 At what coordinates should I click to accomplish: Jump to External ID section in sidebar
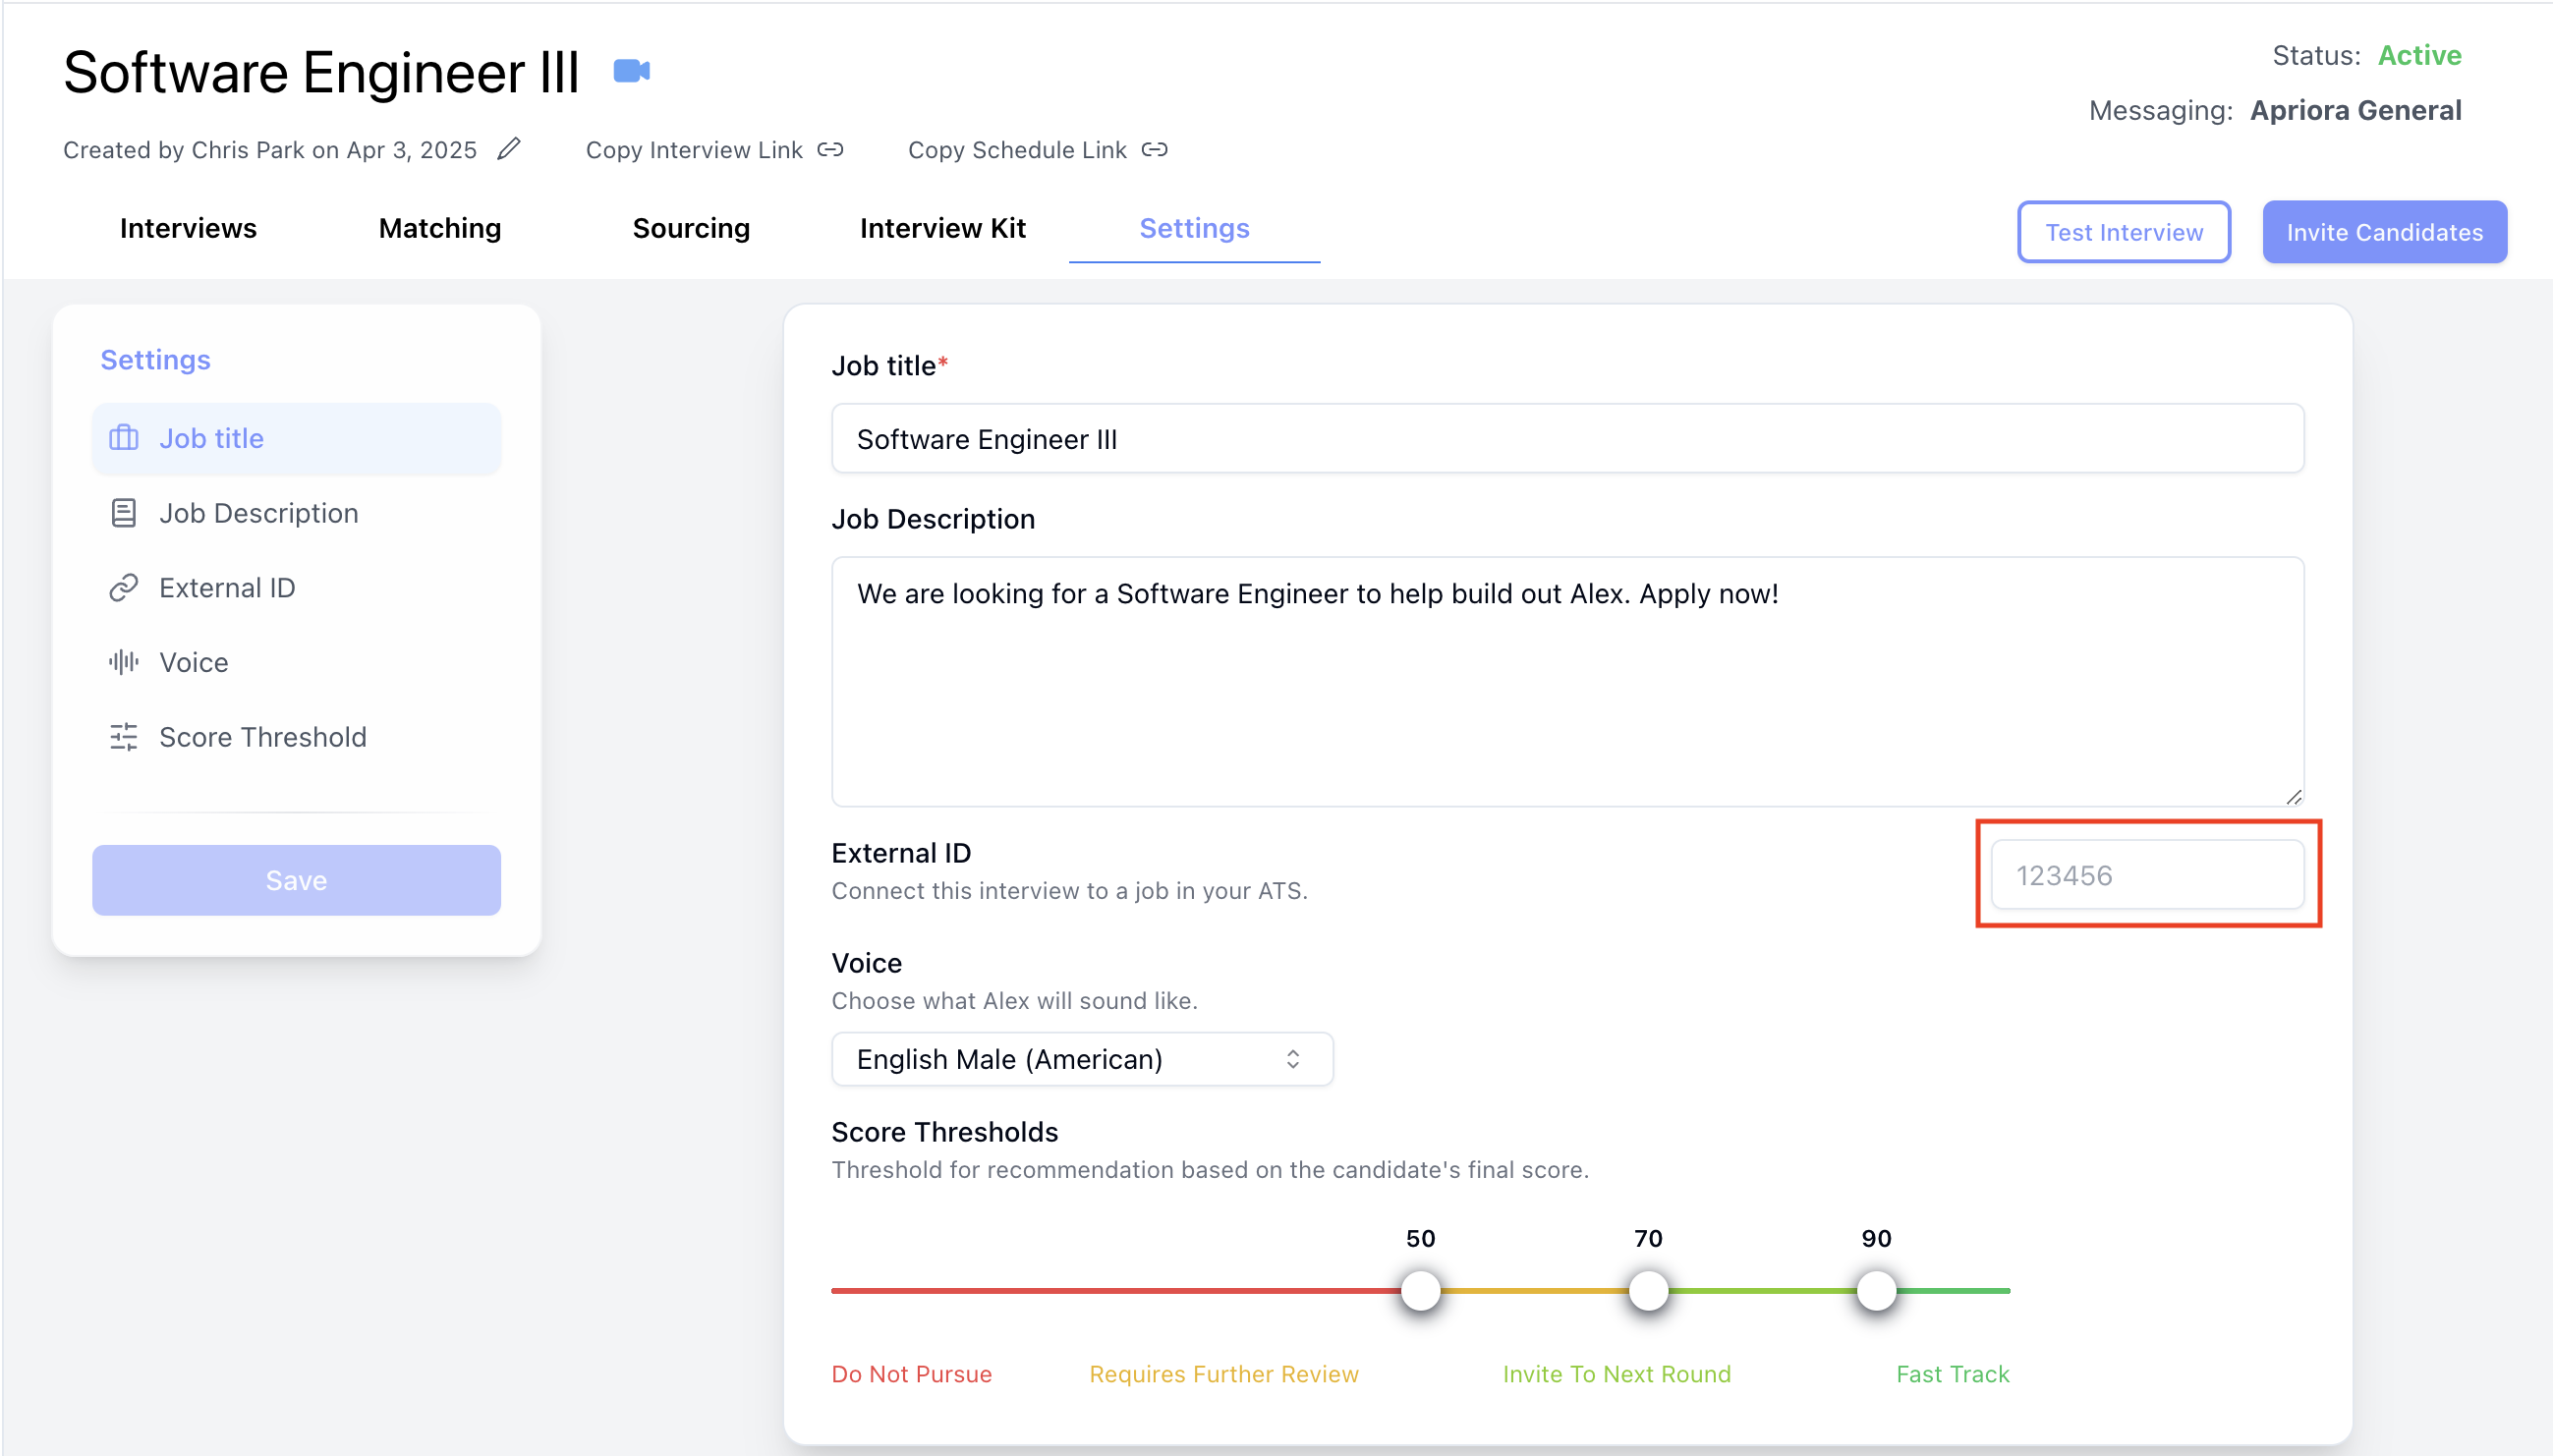coord(296,588)
